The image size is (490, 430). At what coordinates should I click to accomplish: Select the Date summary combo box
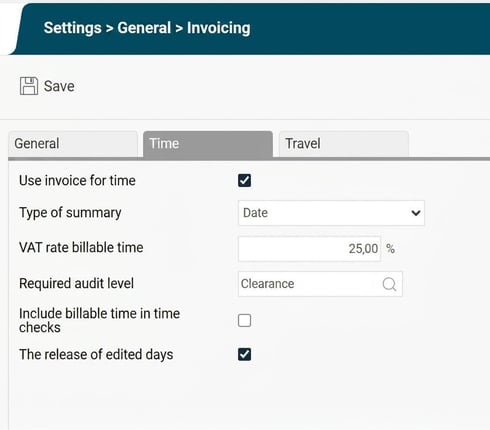coord(331,213)
